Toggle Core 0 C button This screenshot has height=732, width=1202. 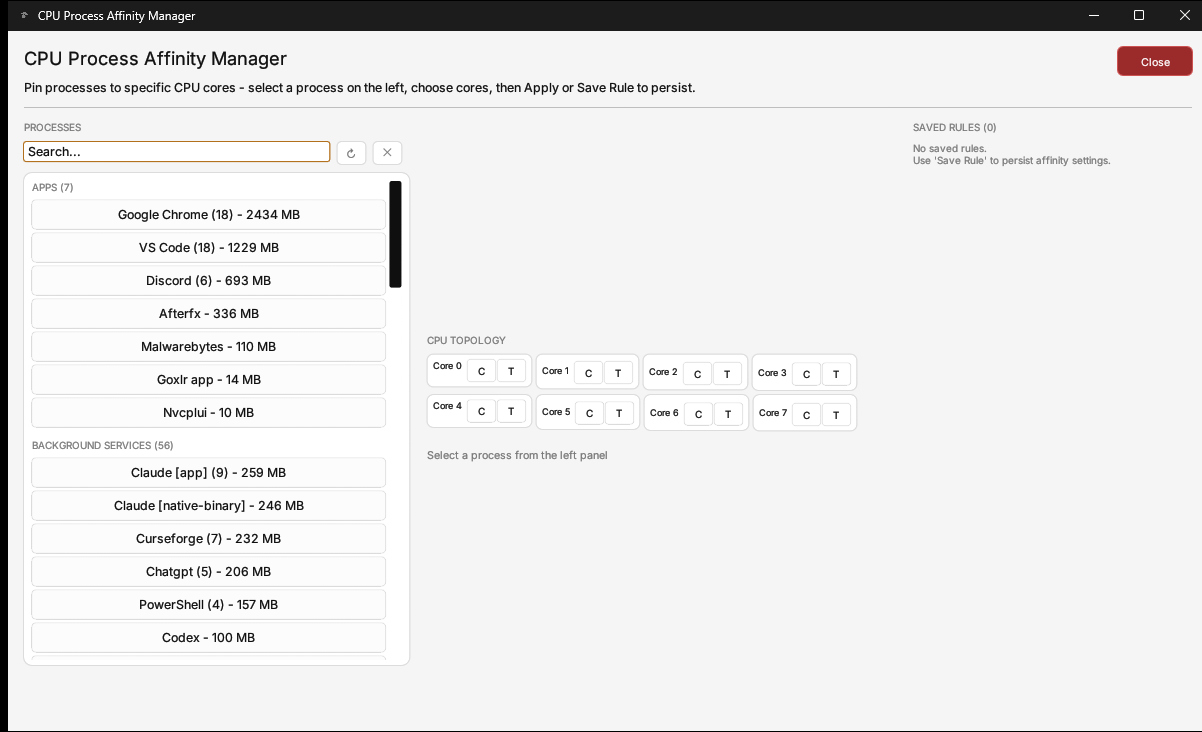481,371
